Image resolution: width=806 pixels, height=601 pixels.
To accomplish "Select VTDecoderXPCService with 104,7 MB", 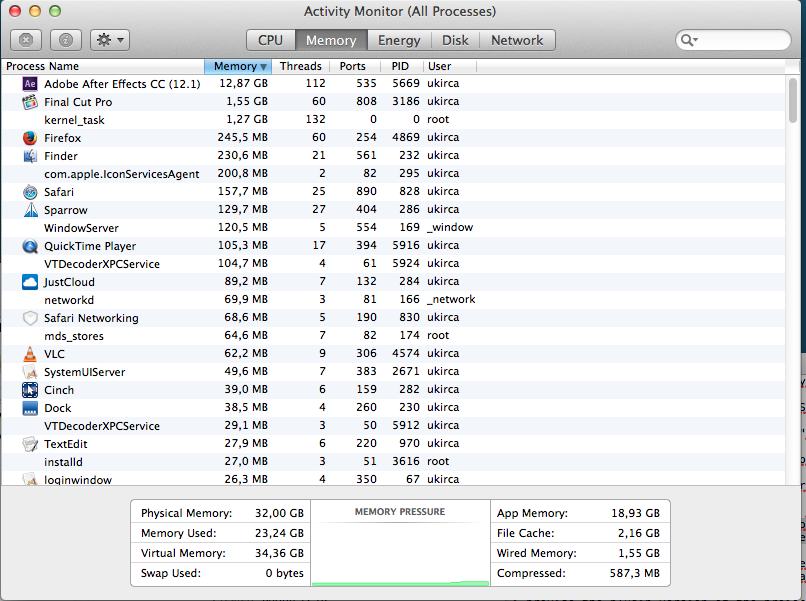I will (393, 264).
